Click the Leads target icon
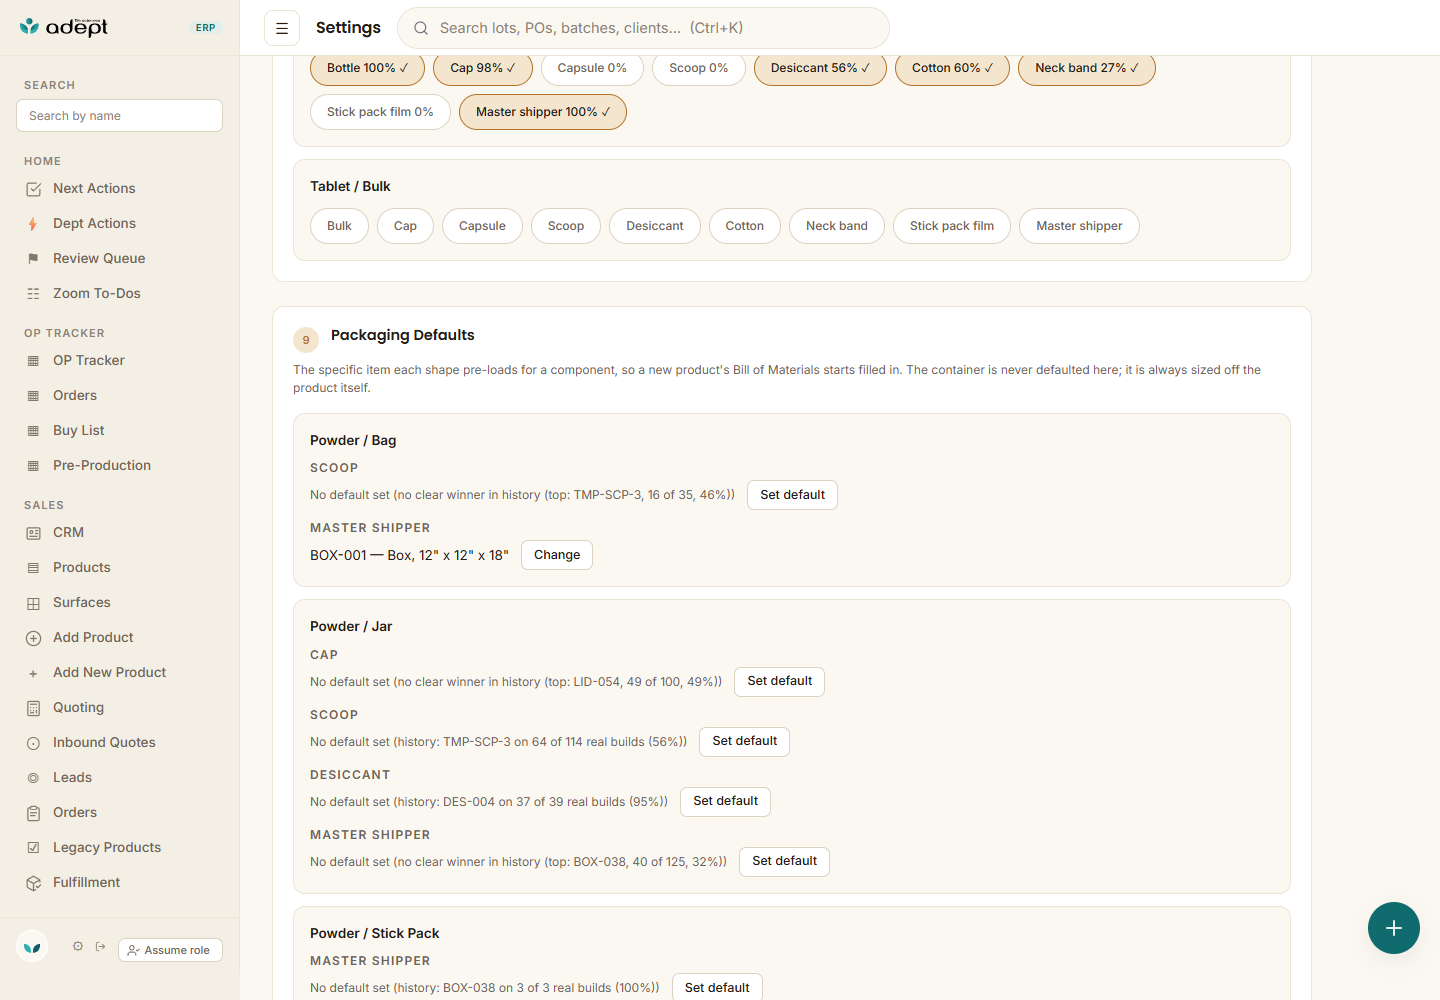 coord(33,778)
